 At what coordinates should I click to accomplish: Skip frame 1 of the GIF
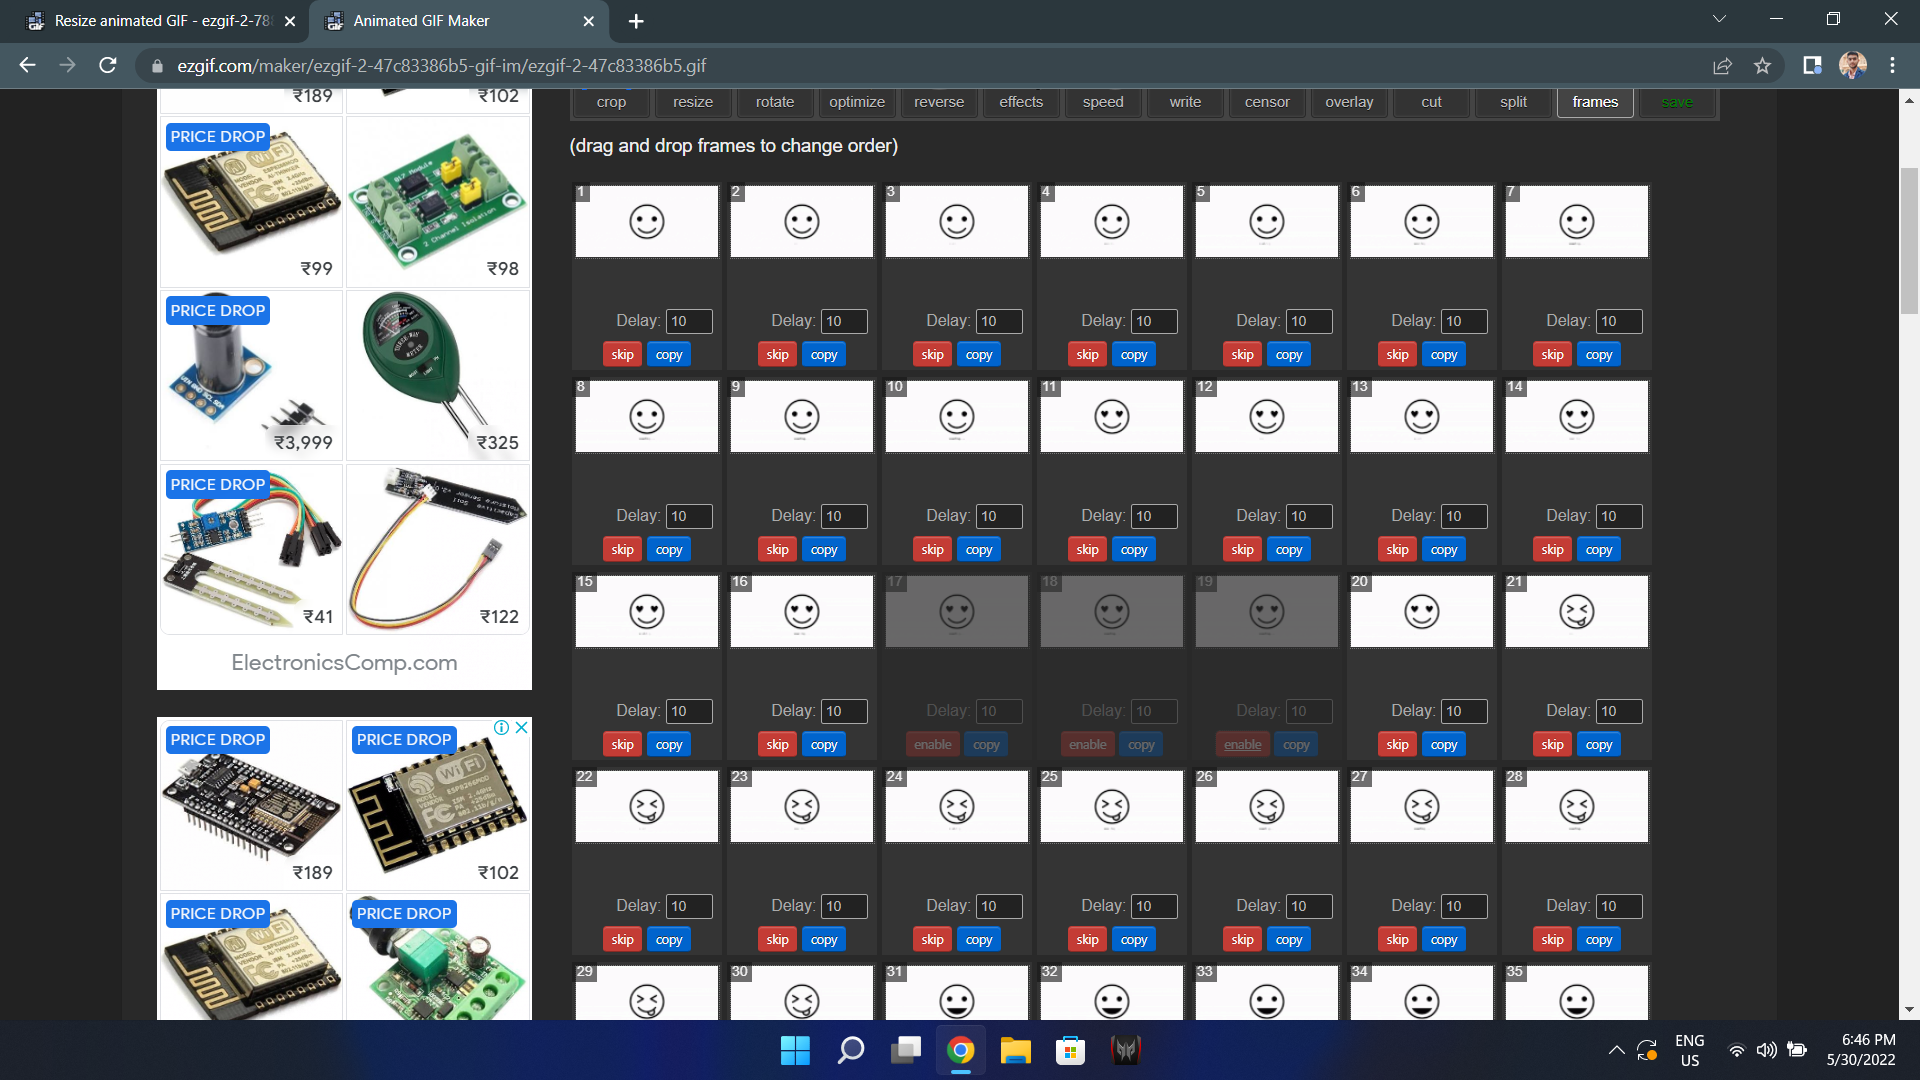pos(622,354)
